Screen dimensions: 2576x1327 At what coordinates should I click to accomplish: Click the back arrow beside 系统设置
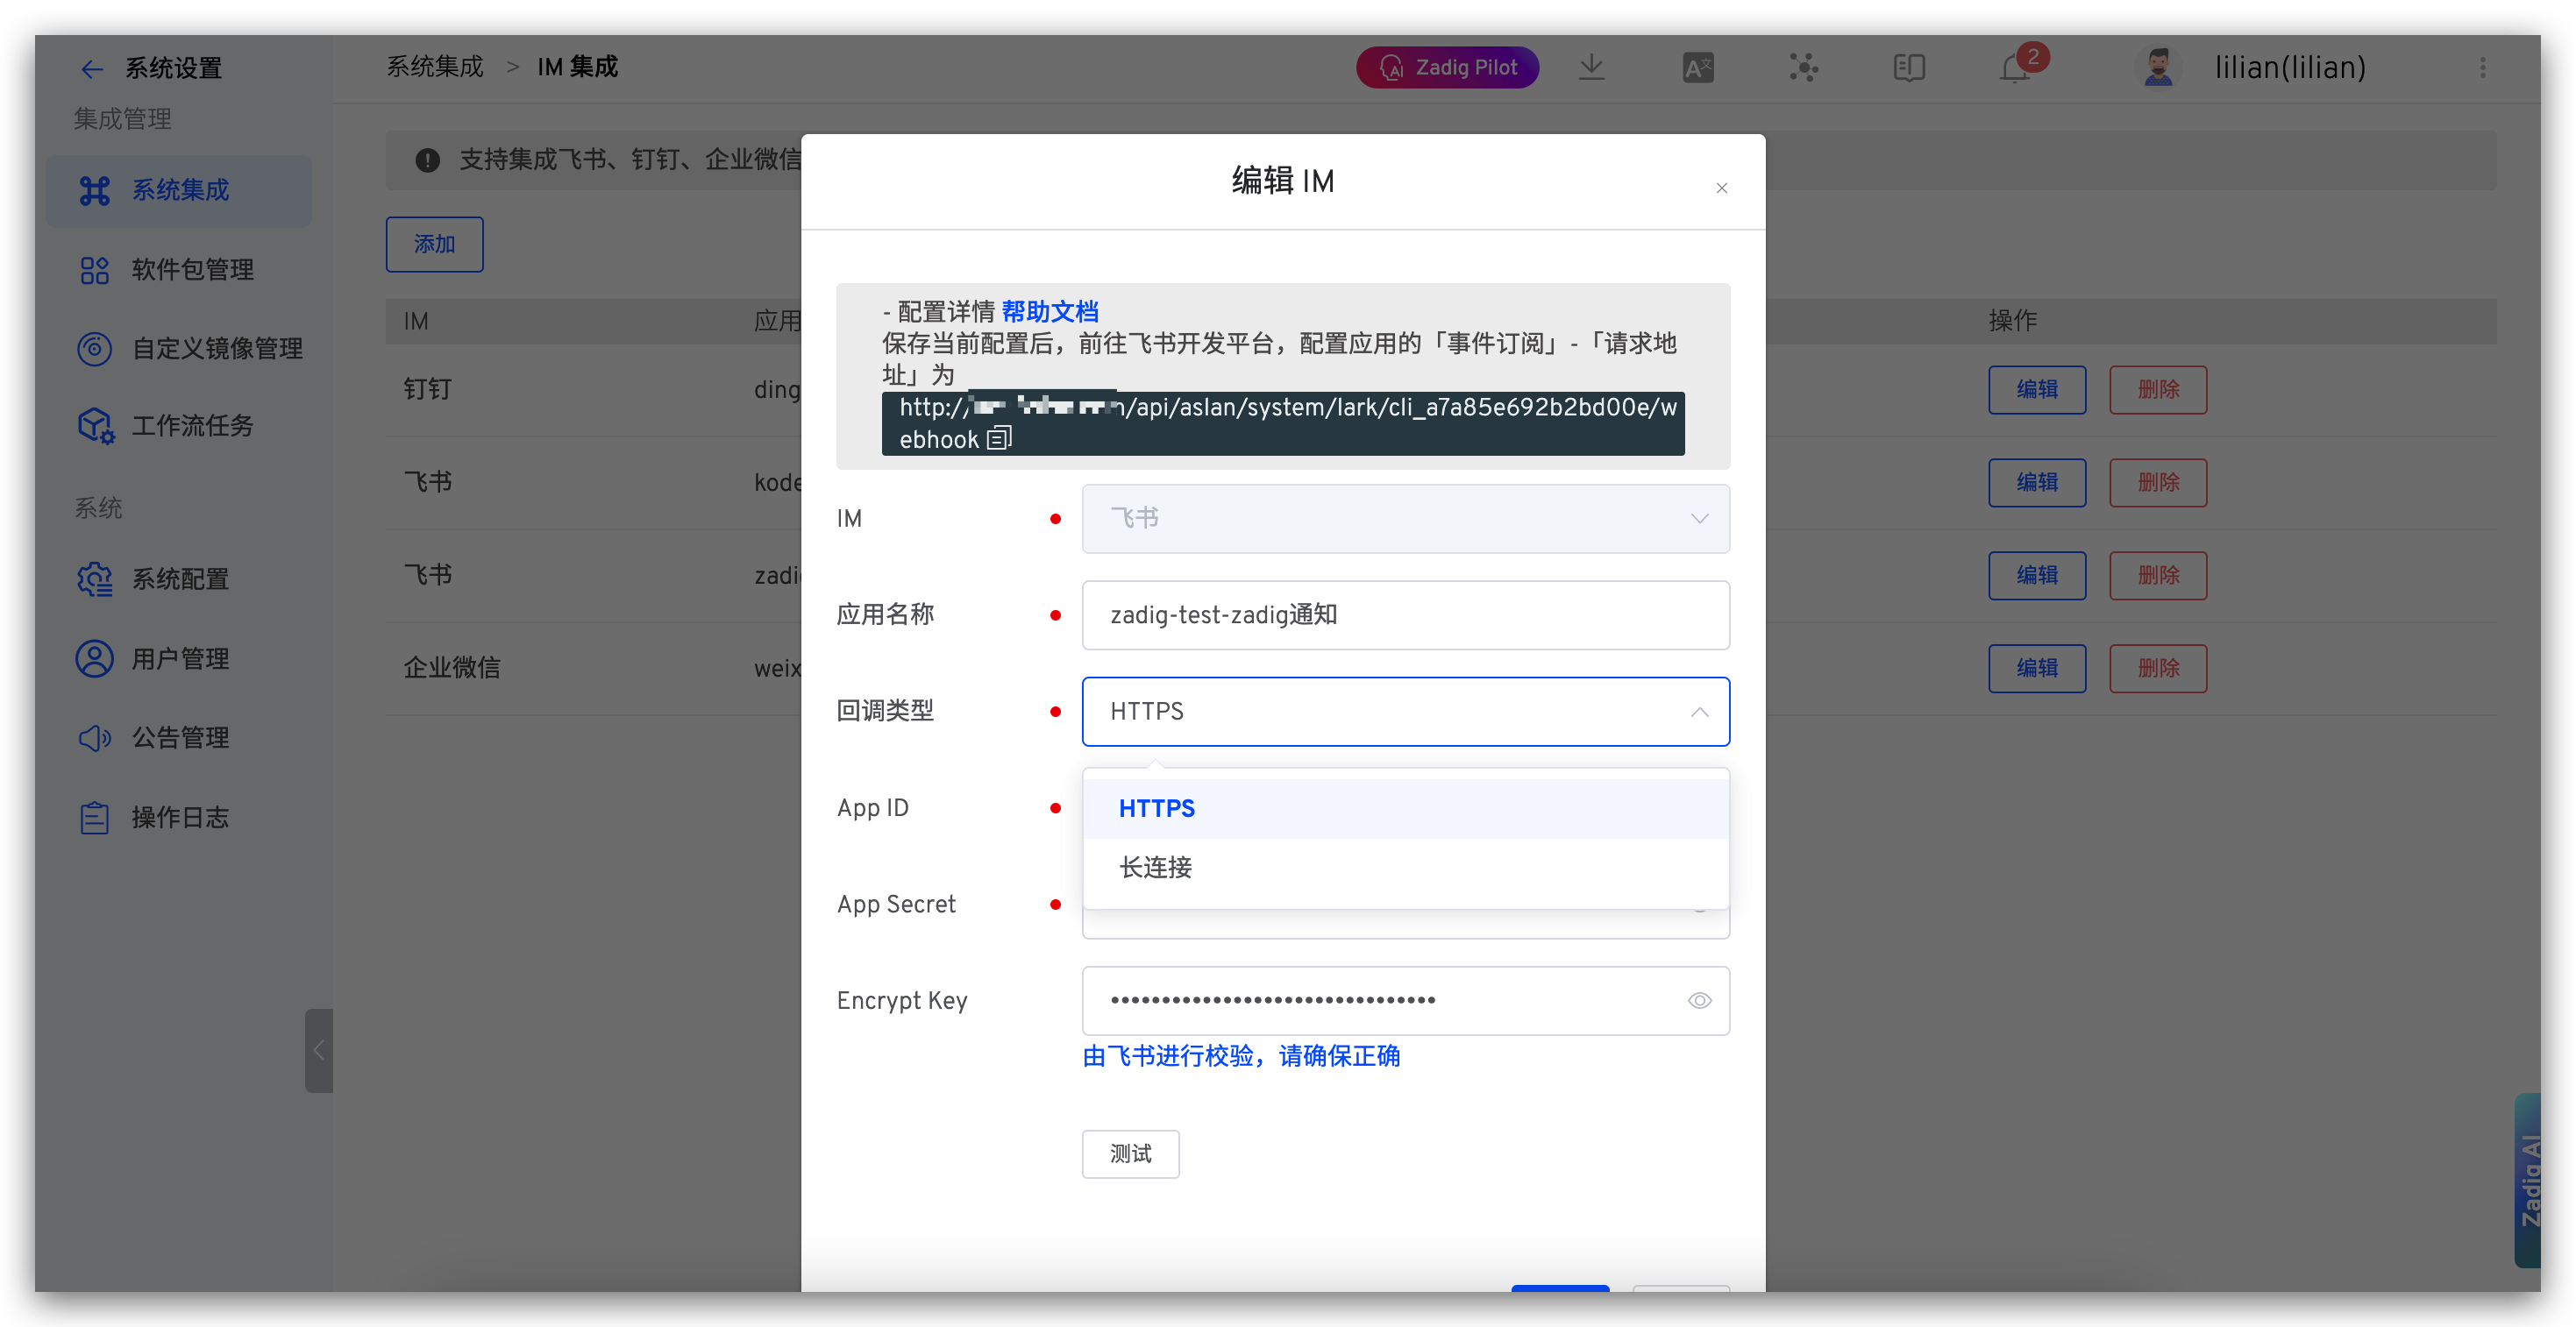(91, 68)
